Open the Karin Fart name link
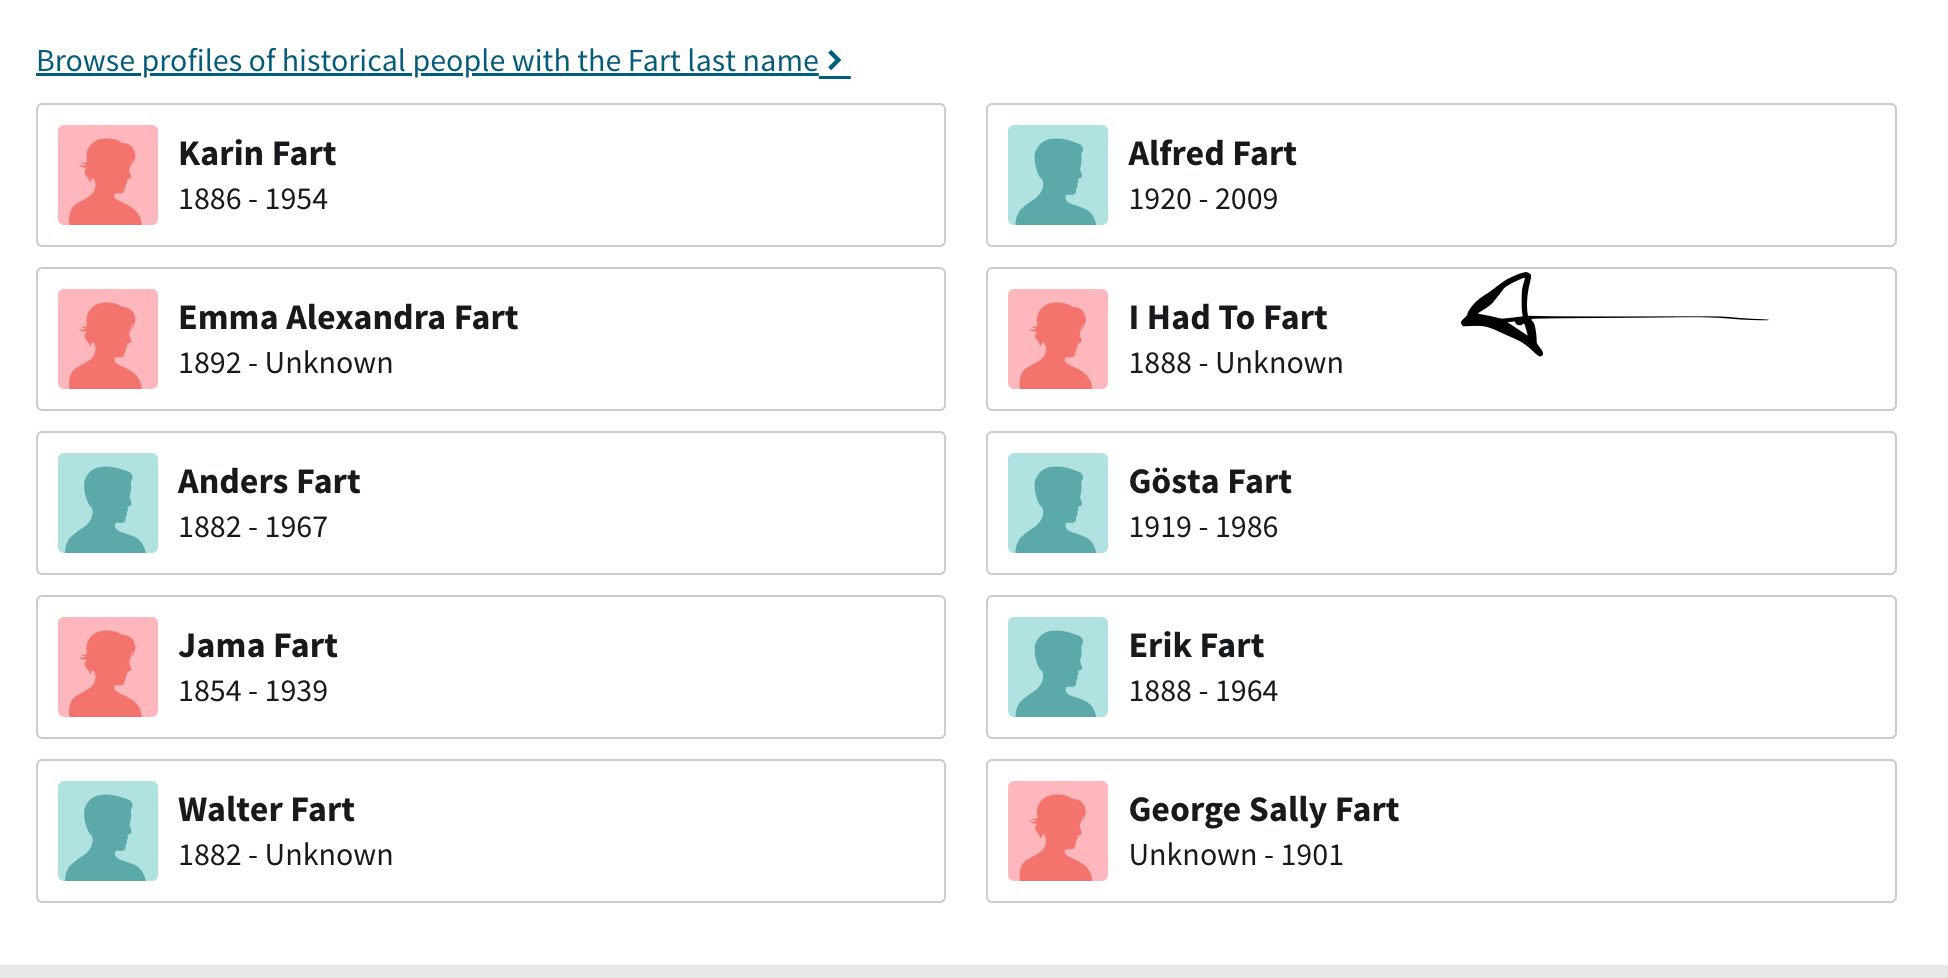 257,154
